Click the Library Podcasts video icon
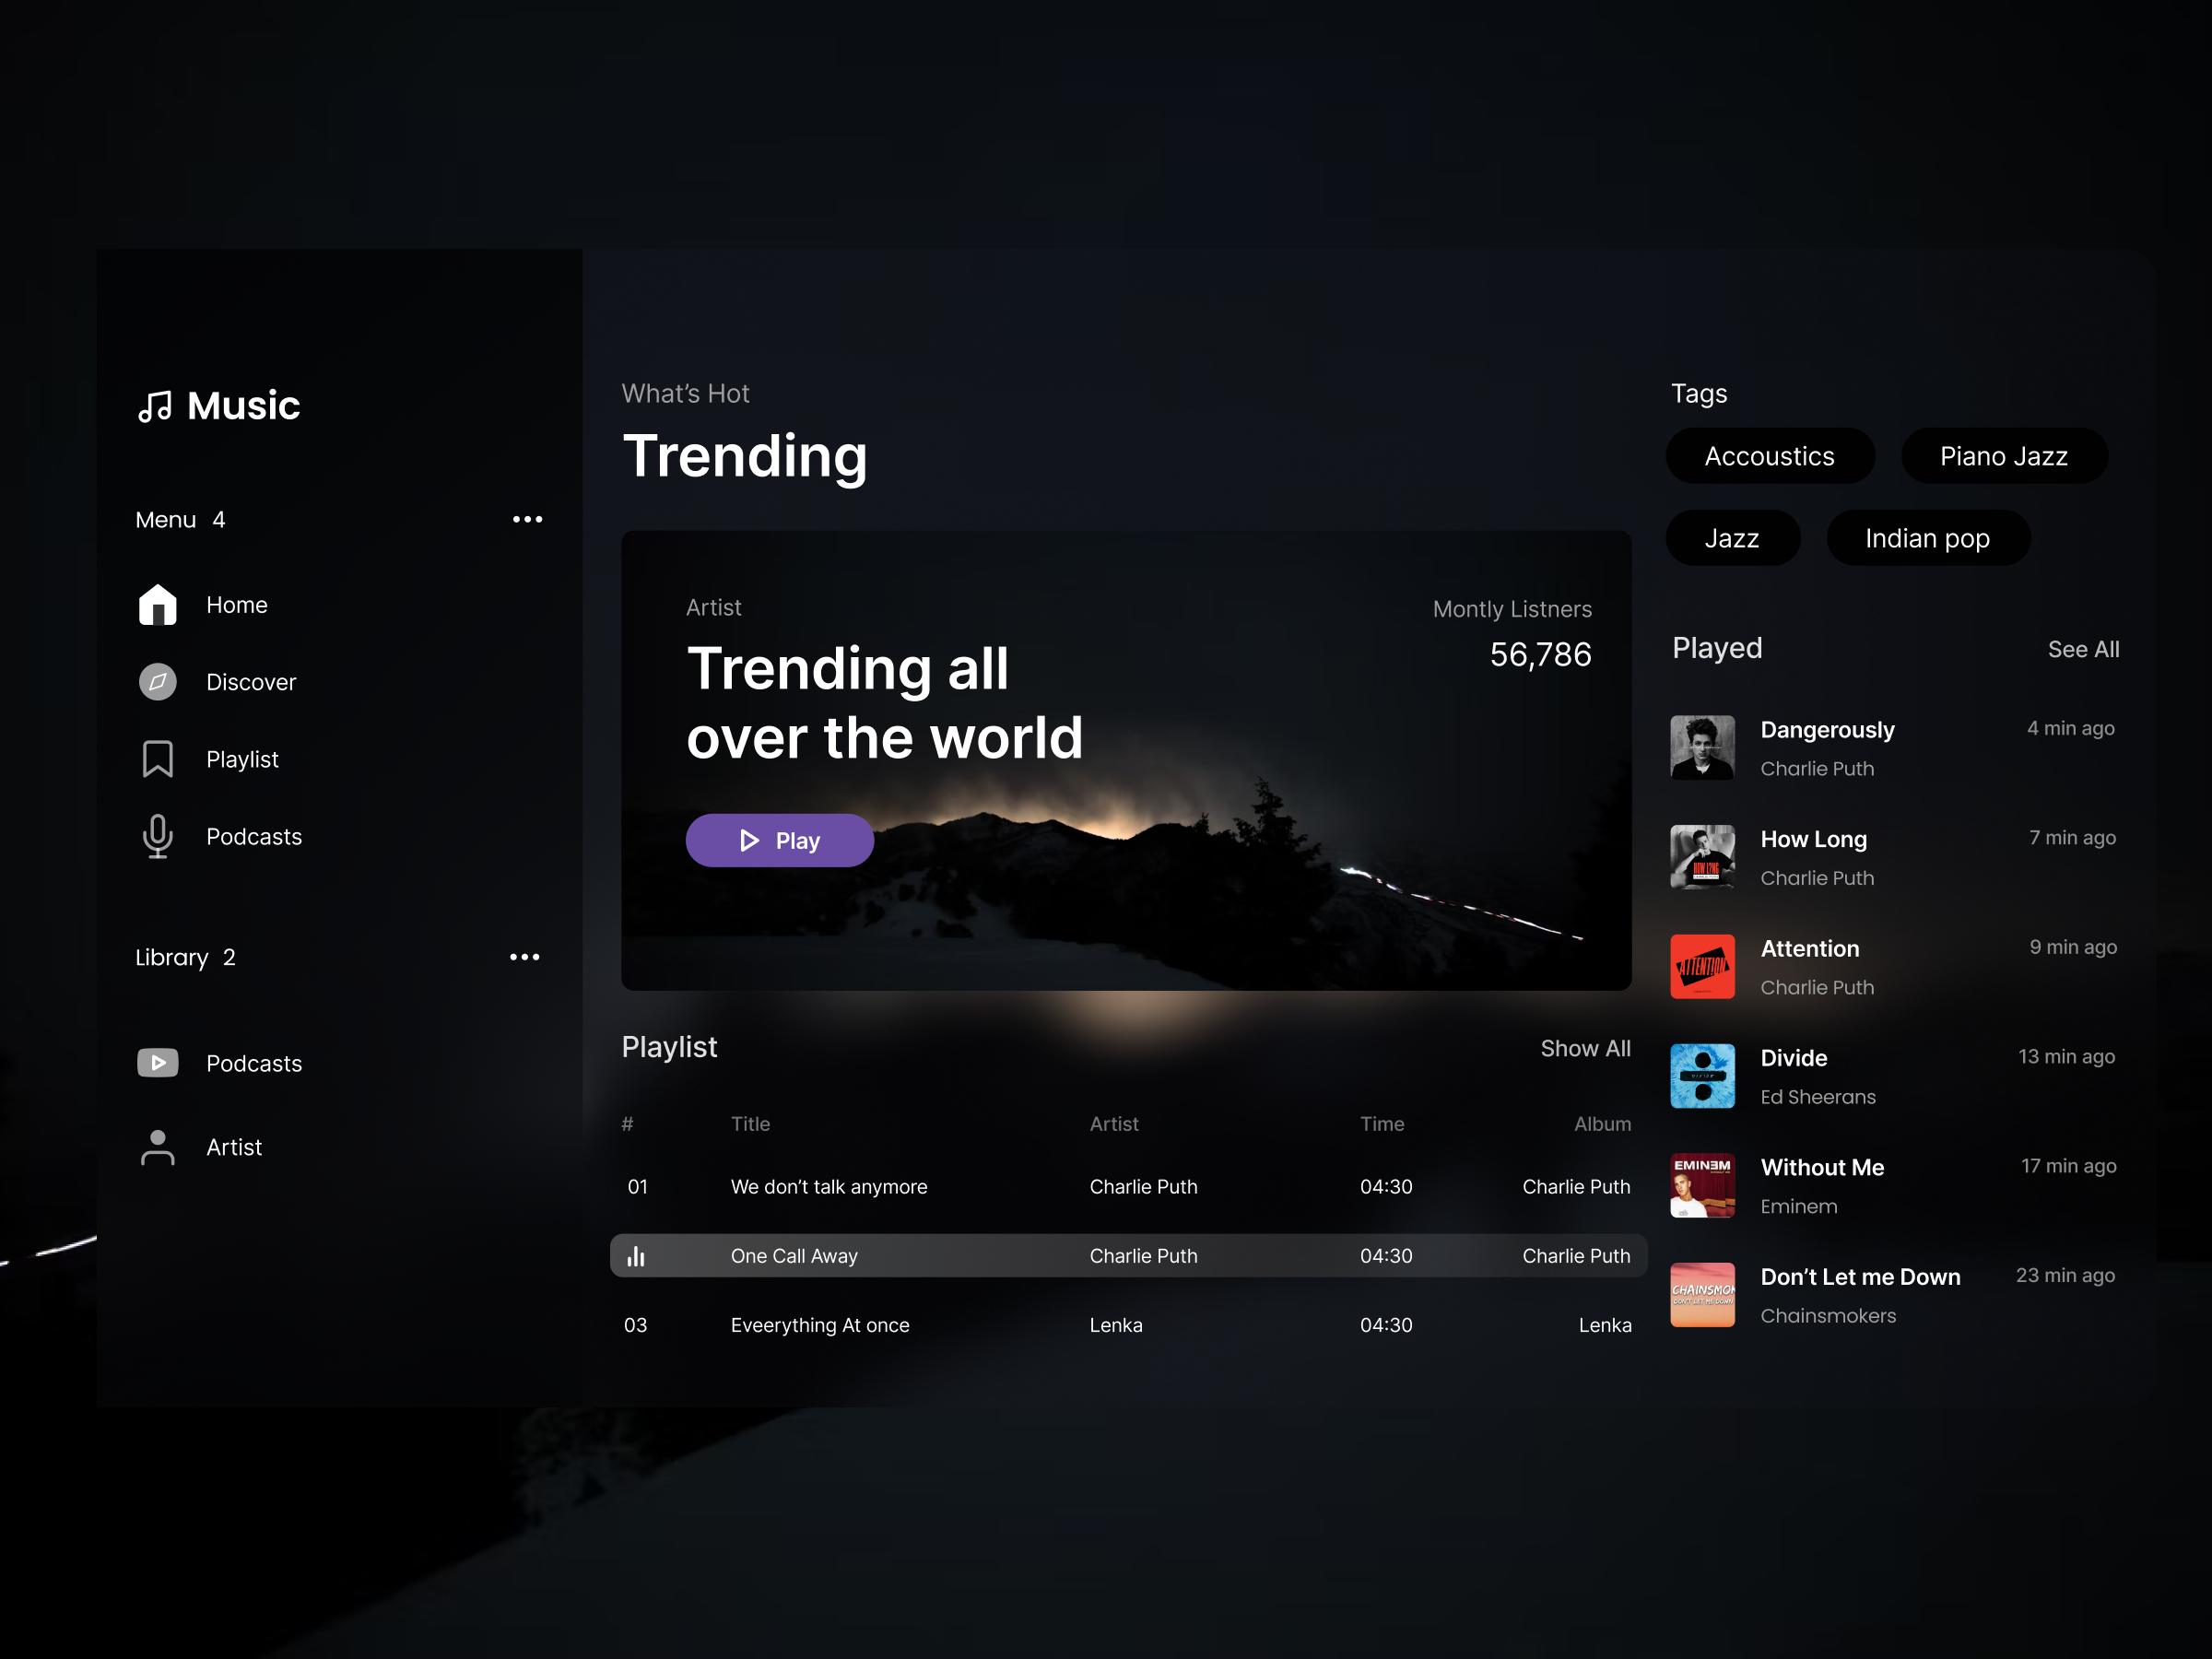Screen dimensions: 2212x1659 click(x=157, y=1062)
